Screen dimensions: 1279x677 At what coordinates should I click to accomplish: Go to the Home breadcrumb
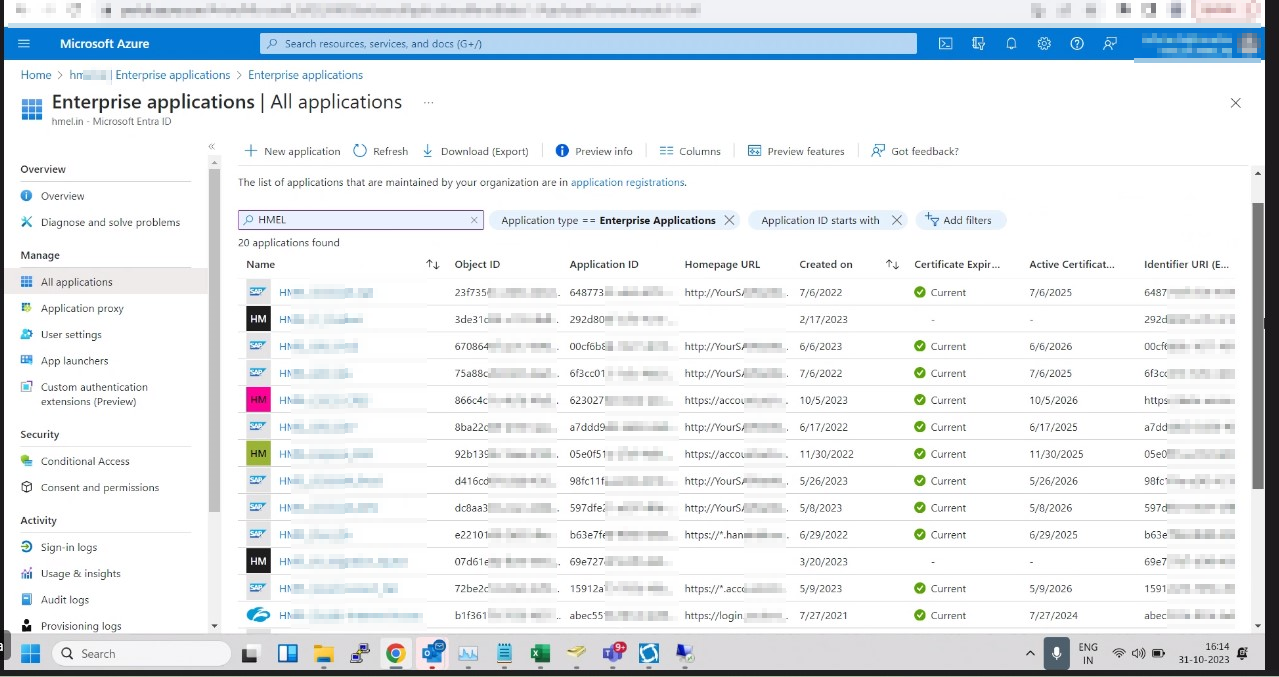pos(36,75)
